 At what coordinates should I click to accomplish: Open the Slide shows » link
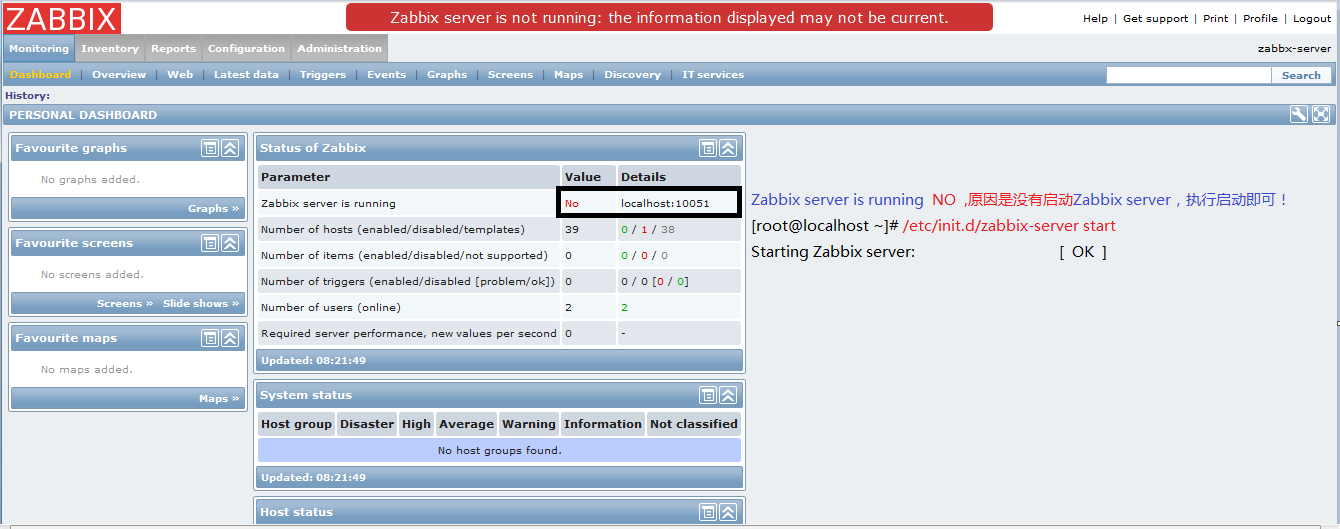pyautogui.click(x=201, y=303)
